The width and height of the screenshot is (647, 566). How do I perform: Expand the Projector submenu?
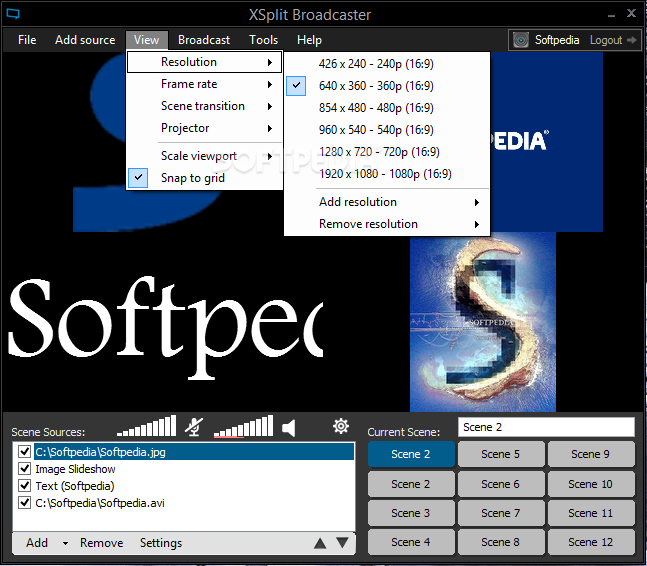pyautogui.click(x=205, y=128)
